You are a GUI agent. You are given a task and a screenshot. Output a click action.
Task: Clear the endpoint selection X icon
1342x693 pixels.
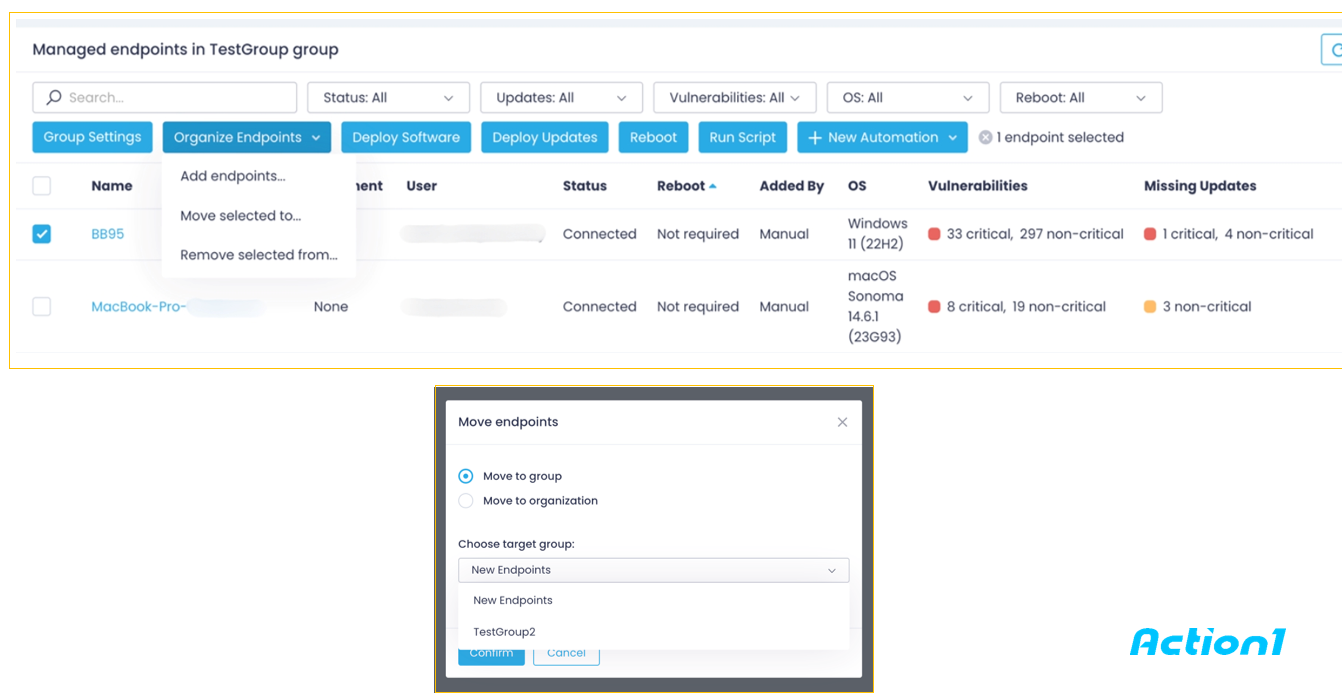tap(985, 138)
